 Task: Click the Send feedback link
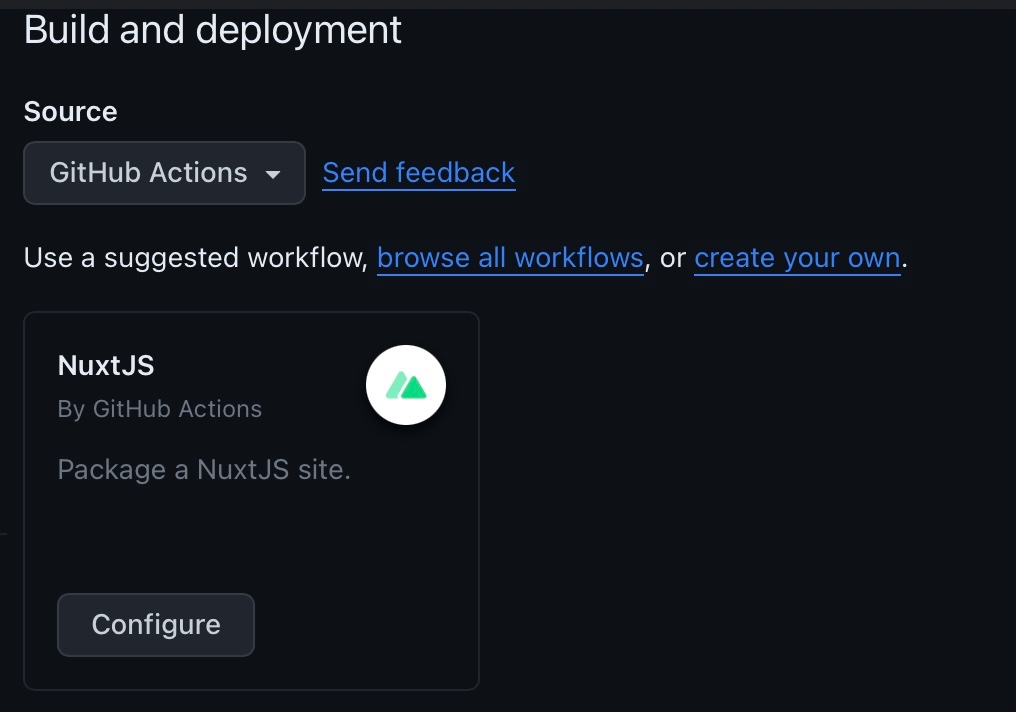click(x=419, y=173)
